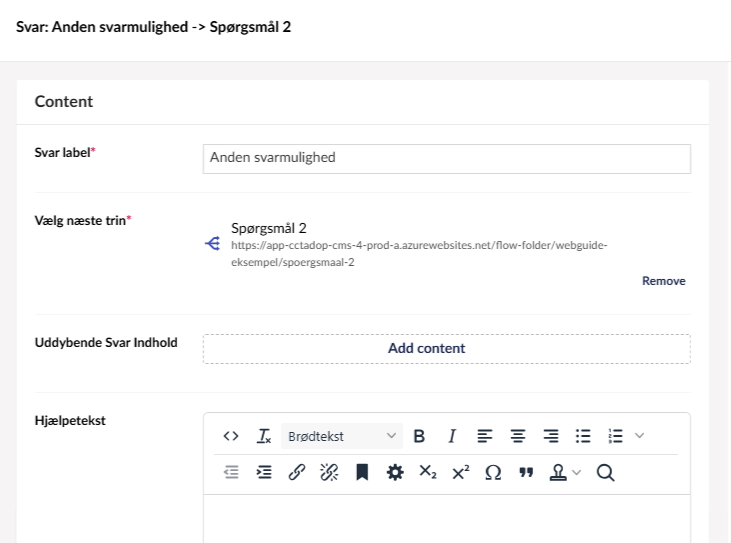Image resolution: width=731 pixels, height=543 pixels.
Task: Click the Svar label text field
Action: (446, 158)
